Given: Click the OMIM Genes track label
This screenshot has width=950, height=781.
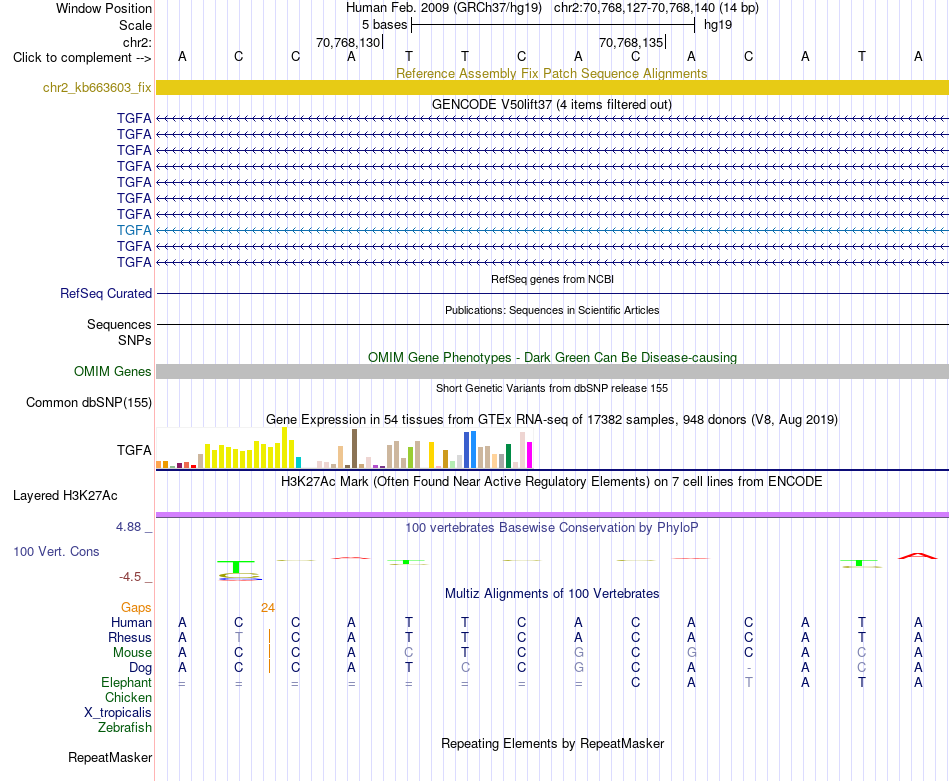Looking at the screenshot, I should tap(113, 371).
